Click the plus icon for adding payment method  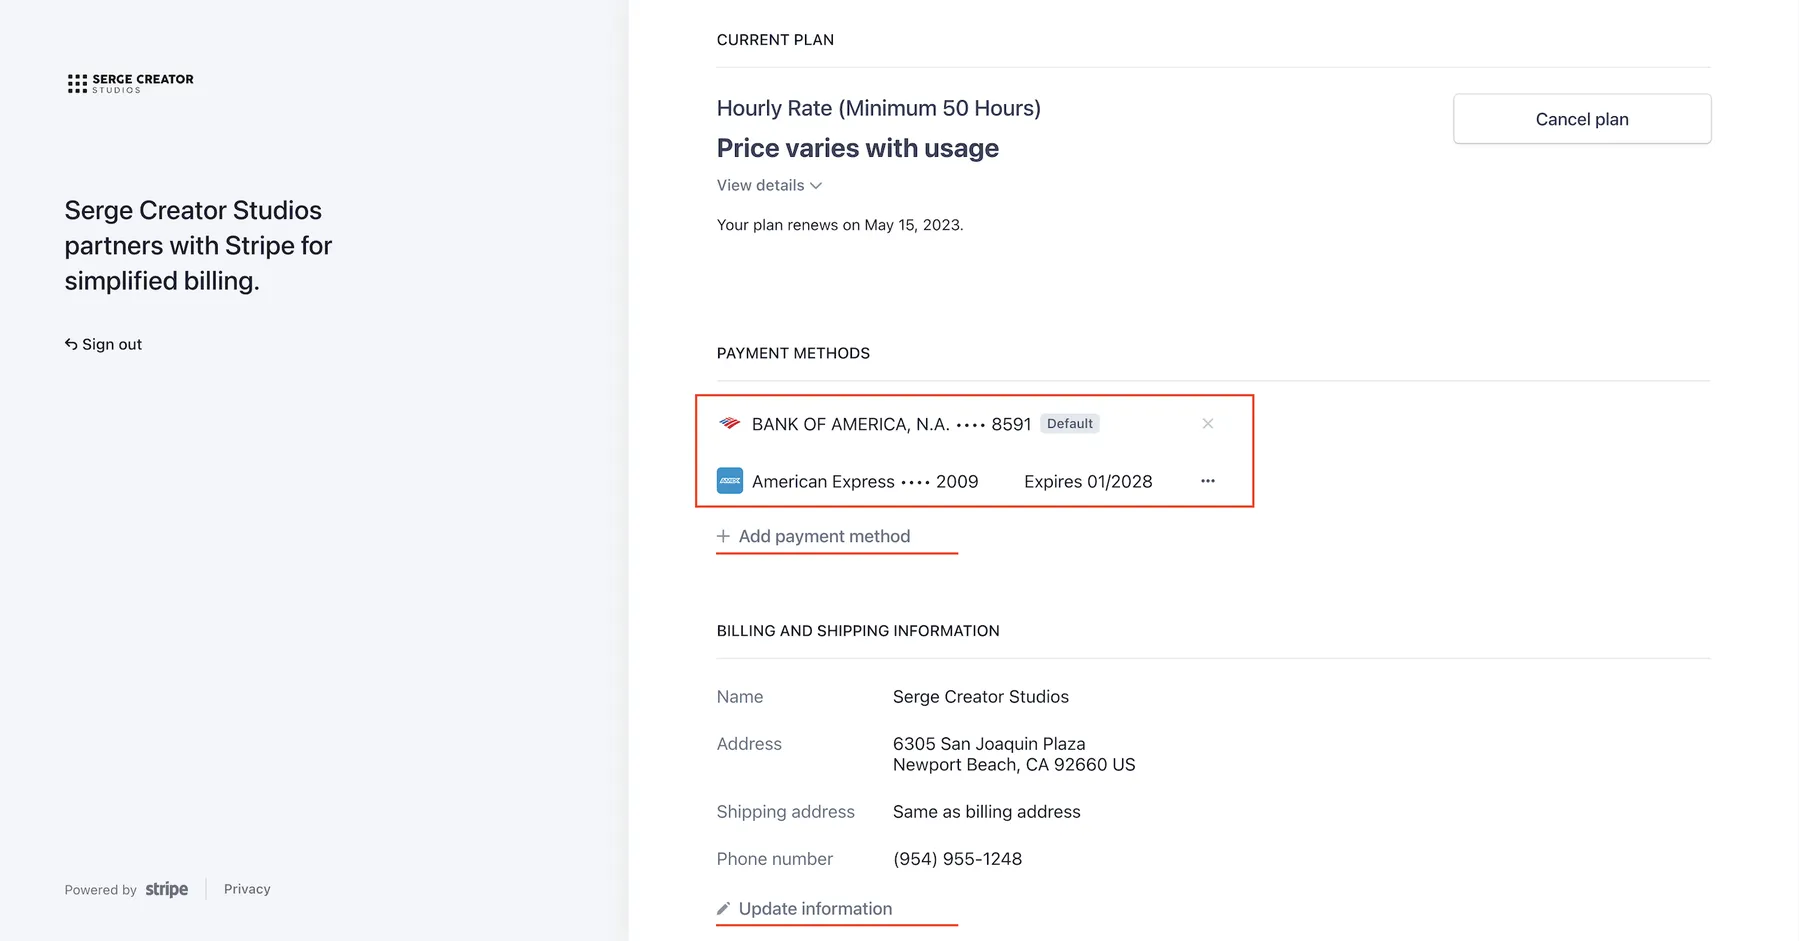[723, 536]
